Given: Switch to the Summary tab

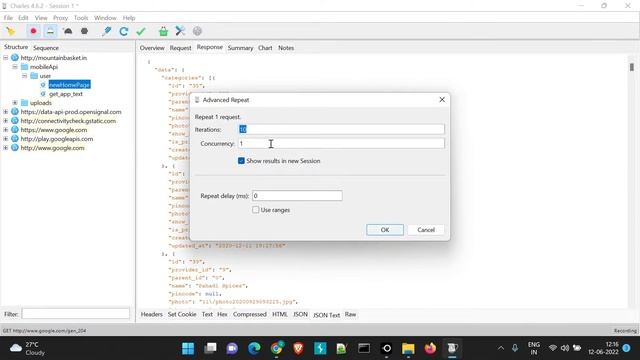Looking at the screenshot, I should (240, 48).
